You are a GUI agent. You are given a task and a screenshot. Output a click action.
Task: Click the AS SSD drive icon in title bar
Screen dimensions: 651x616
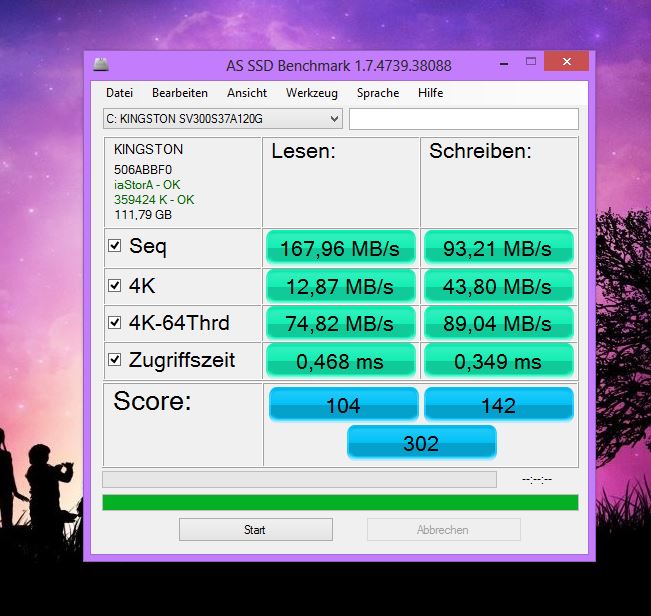tap(101, 64)
